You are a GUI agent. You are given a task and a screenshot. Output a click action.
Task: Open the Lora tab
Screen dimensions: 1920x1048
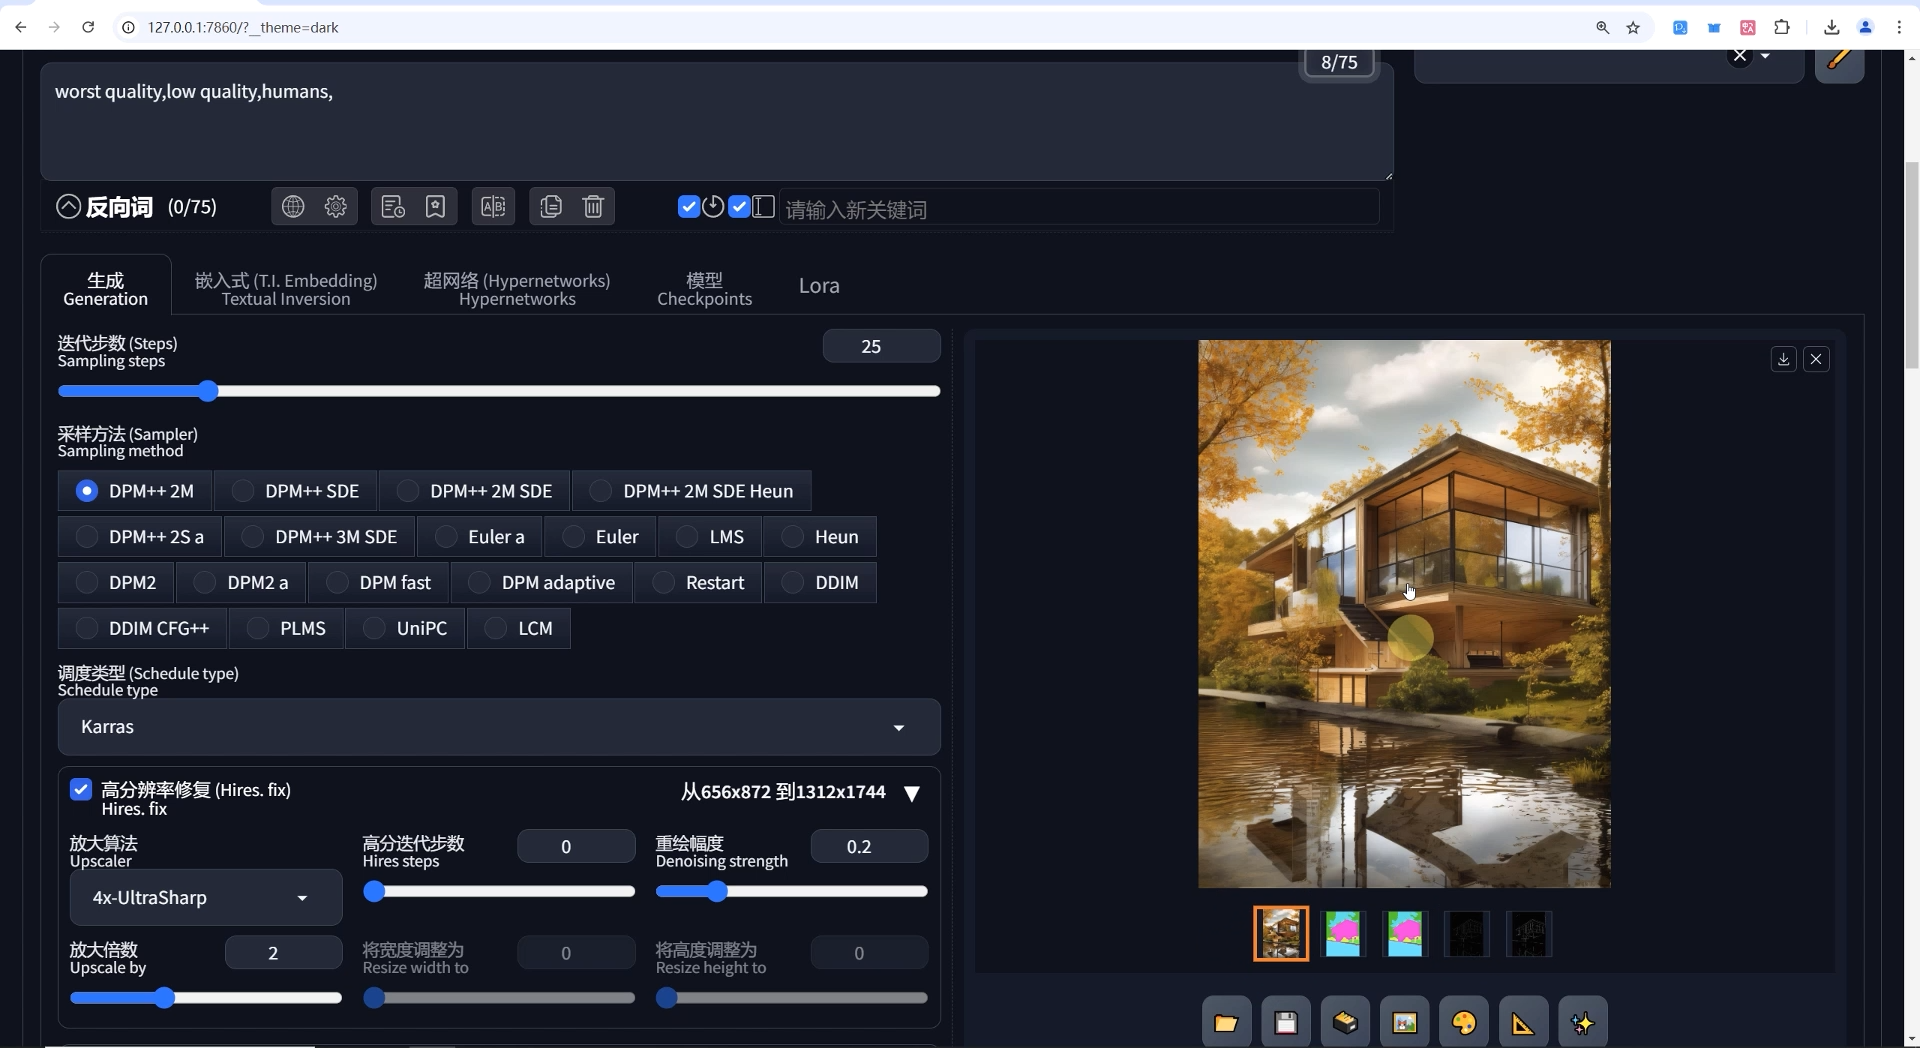[x=819, y=286]
